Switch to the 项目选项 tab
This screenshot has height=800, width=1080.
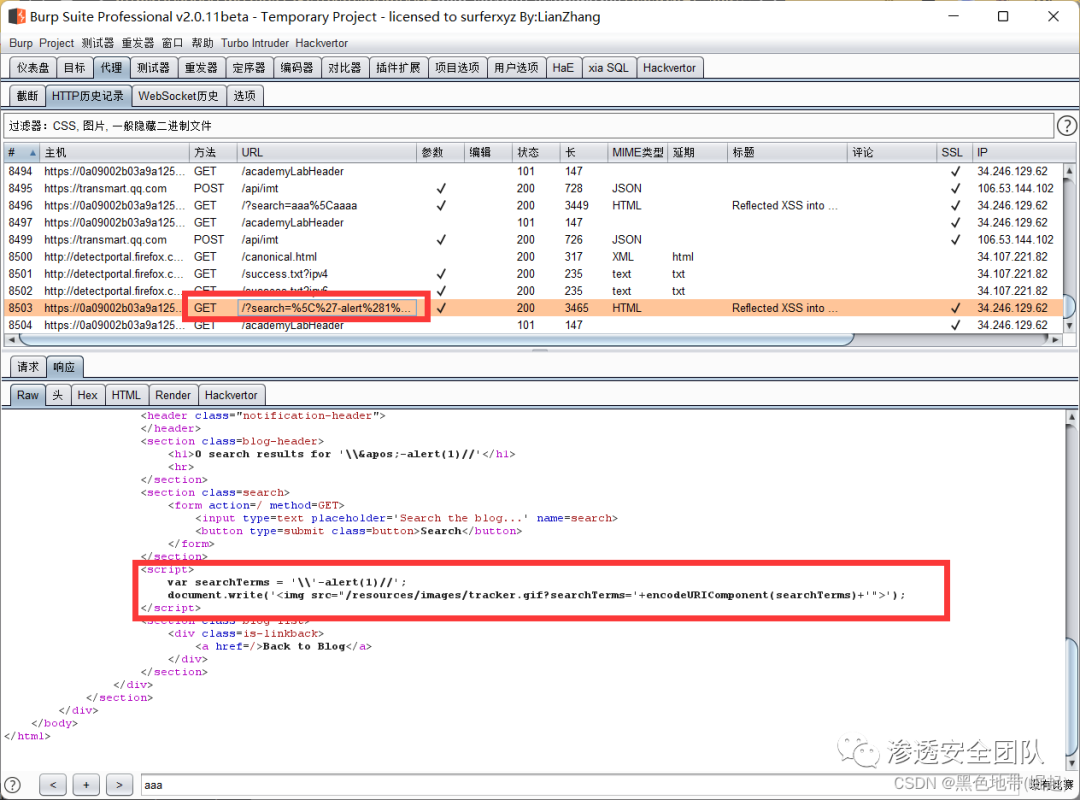457,68
